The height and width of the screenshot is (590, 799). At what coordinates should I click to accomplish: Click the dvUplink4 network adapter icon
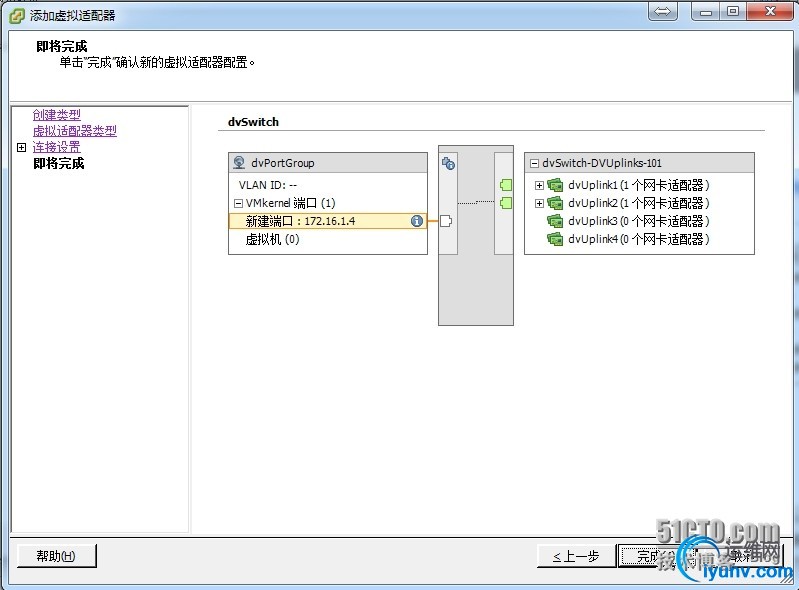555,239
